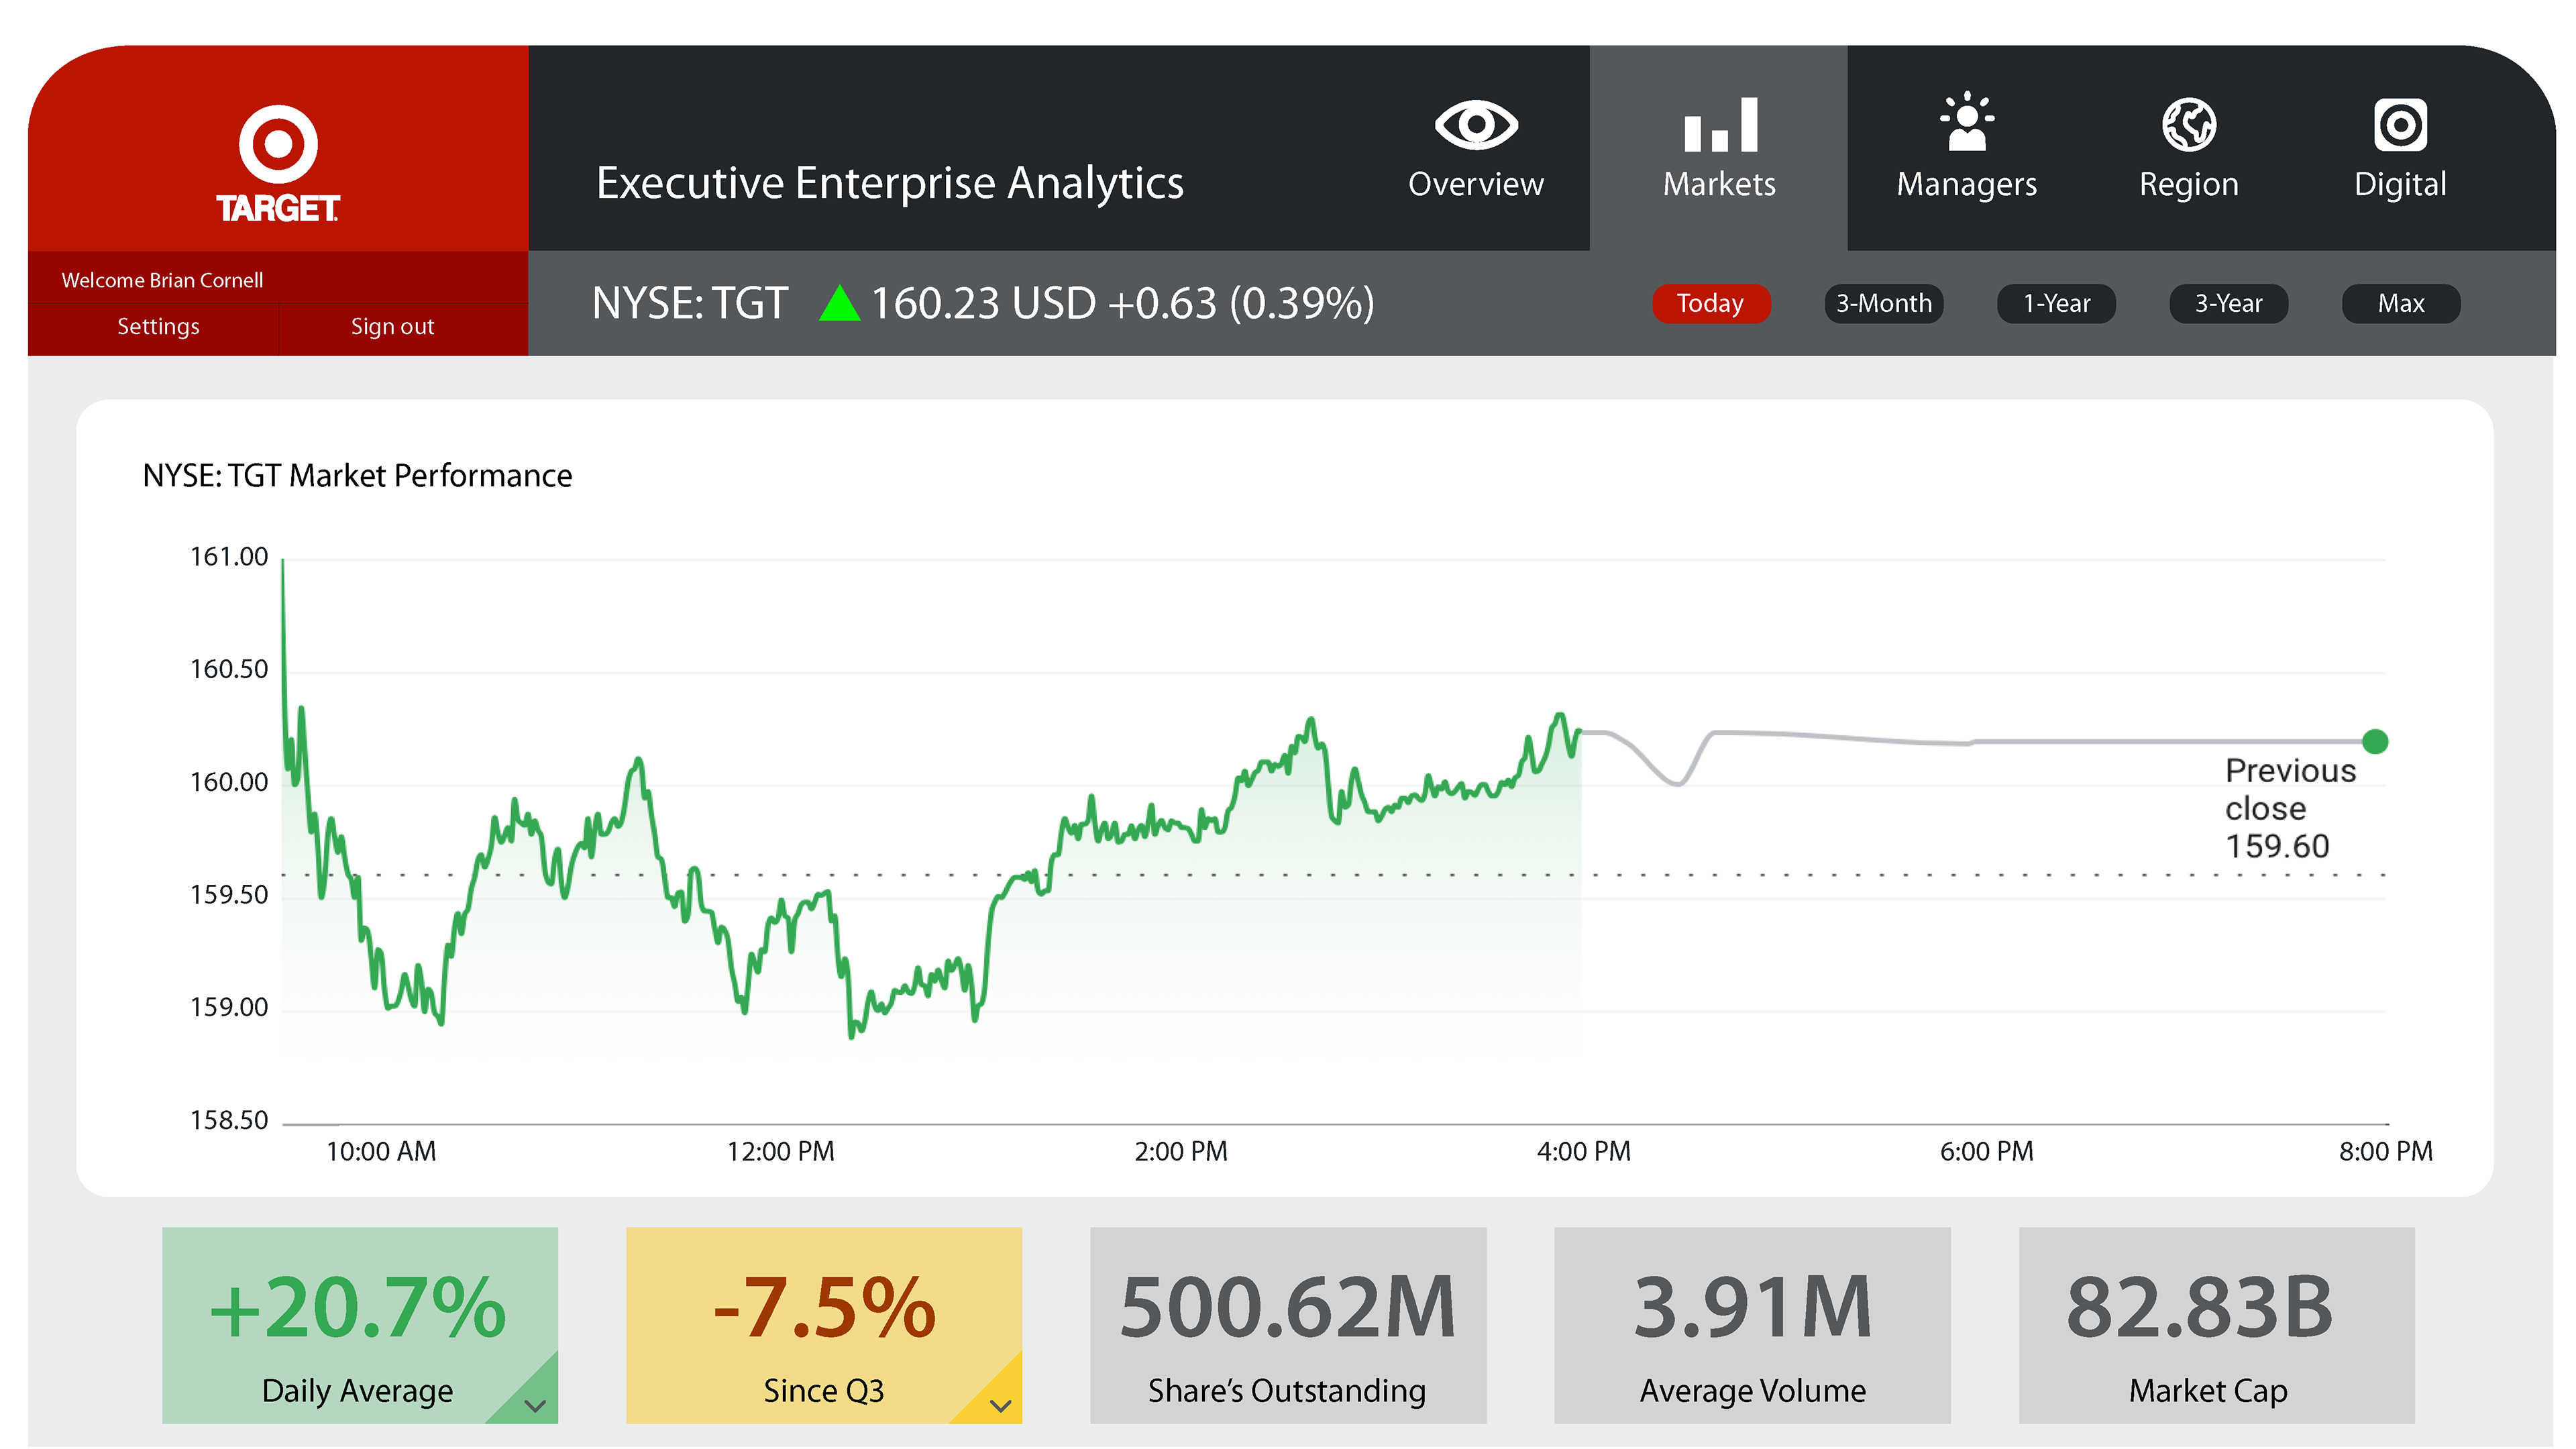
Task: Select the Max time range
Action: (2401, 303)
